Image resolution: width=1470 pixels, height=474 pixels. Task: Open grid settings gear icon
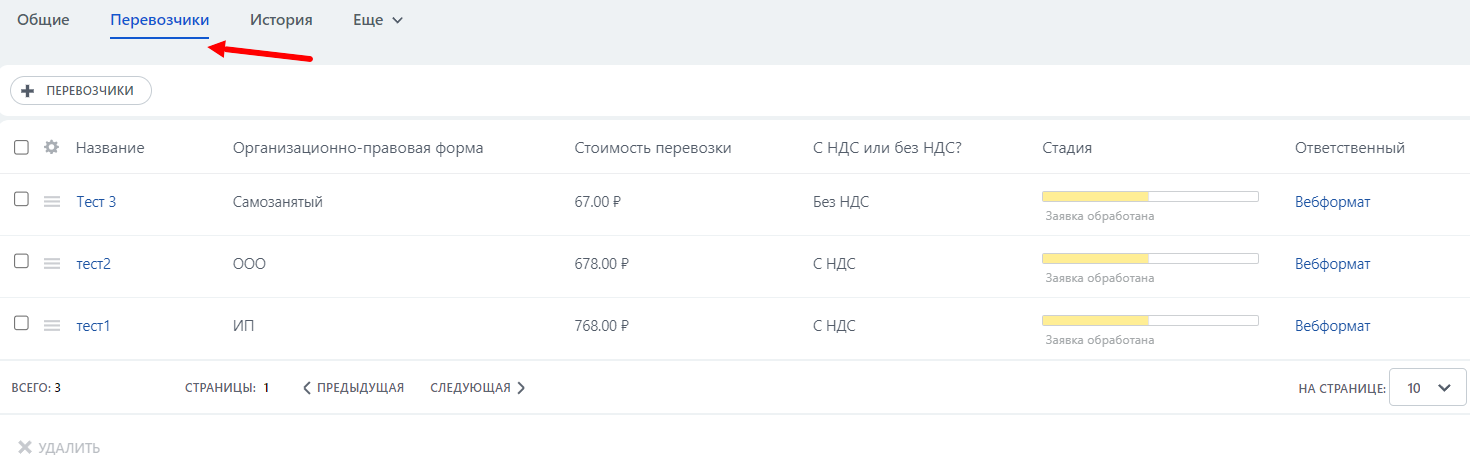[52, 148]
